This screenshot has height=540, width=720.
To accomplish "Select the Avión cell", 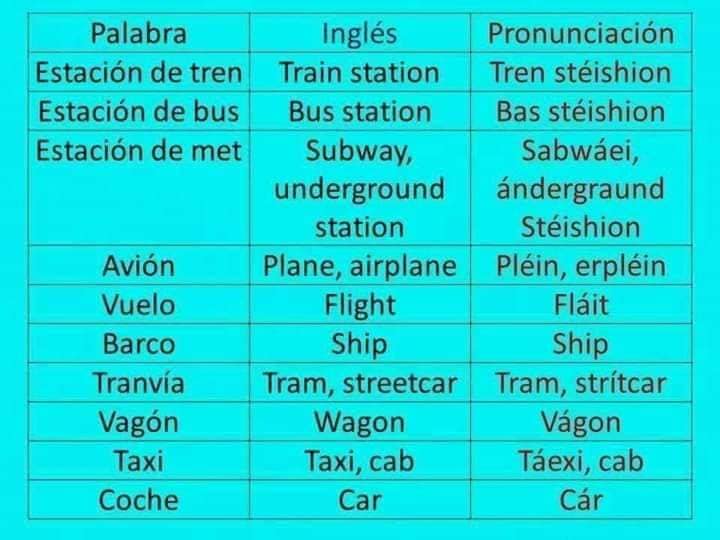I will [x=139, y=265].
